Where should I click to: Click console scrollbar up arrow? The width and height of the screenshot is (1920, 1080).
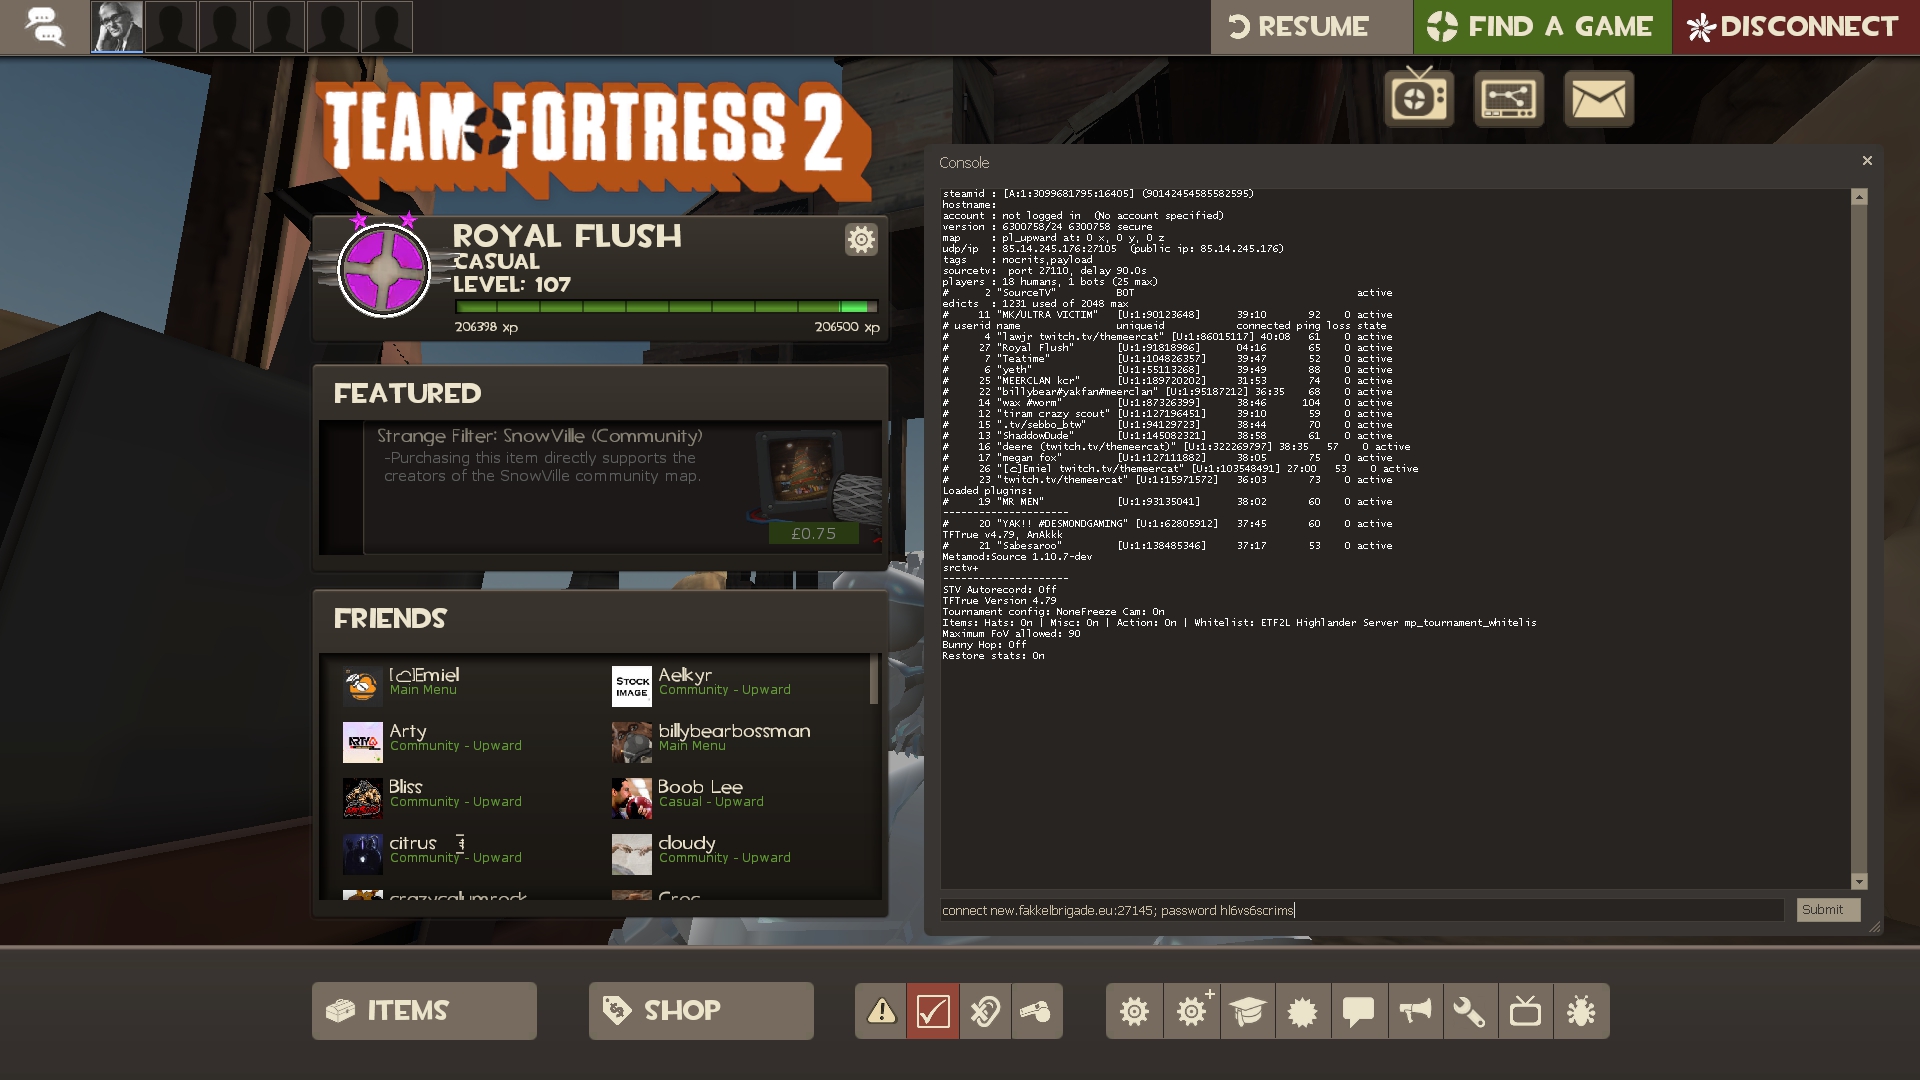pyautogui.click(x=1859, y=197)
